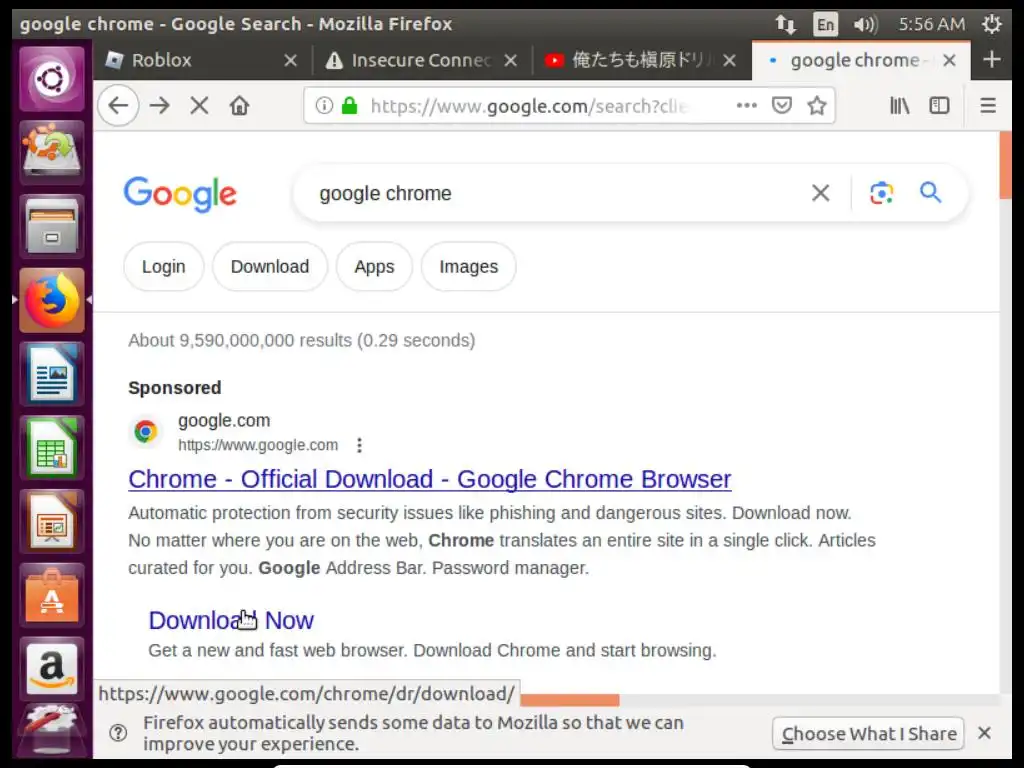This screenshot has width=1024, height=768.
Task: Open the system power gear menu
Action: [991, 24]
